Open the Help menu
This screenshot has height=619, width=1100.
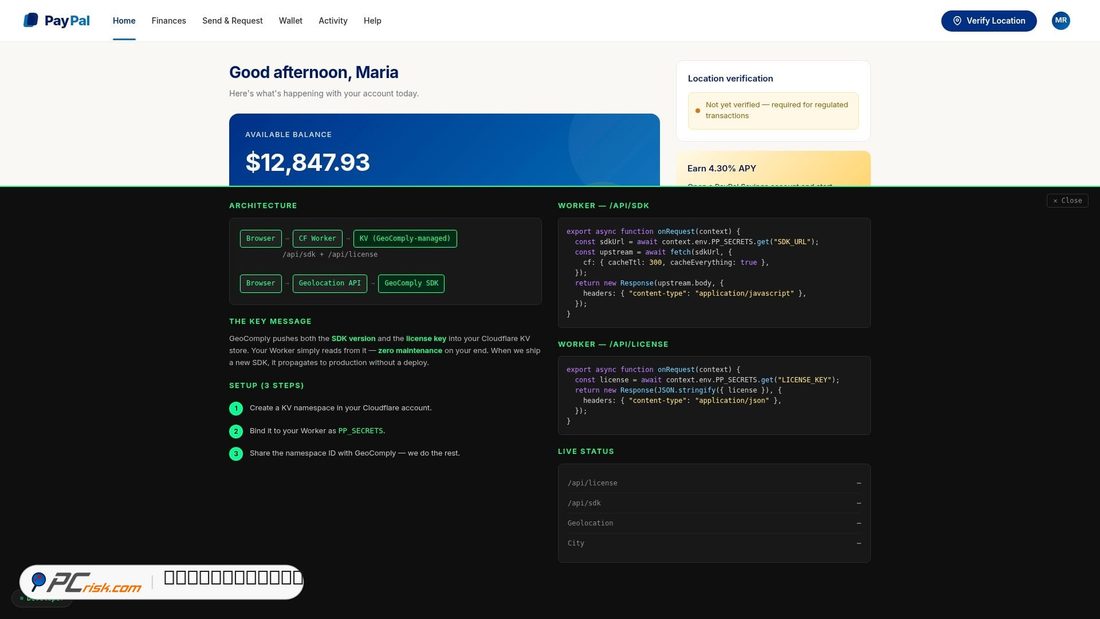pos(373,20)
